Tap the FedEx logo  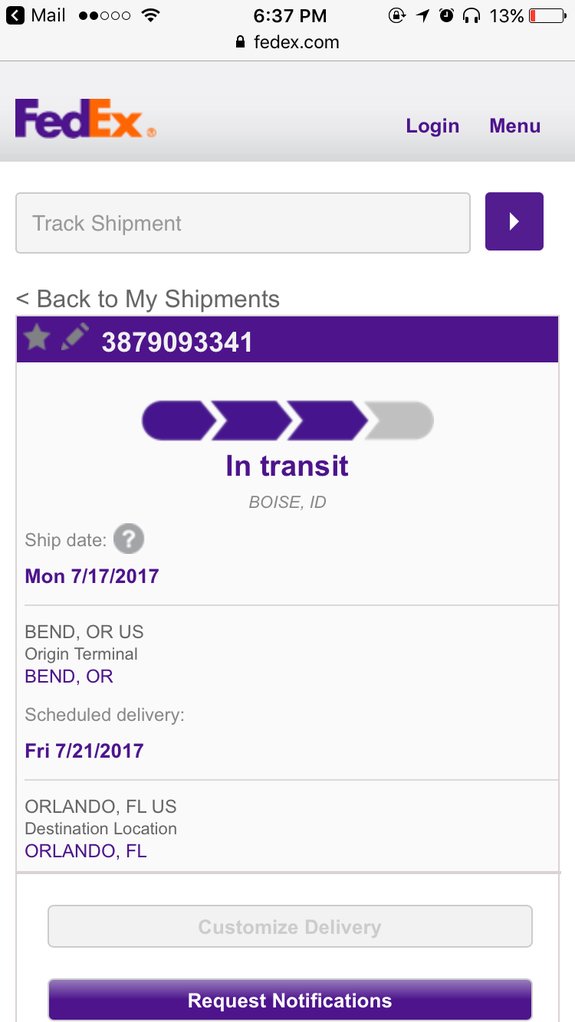[x=85, y=119]
